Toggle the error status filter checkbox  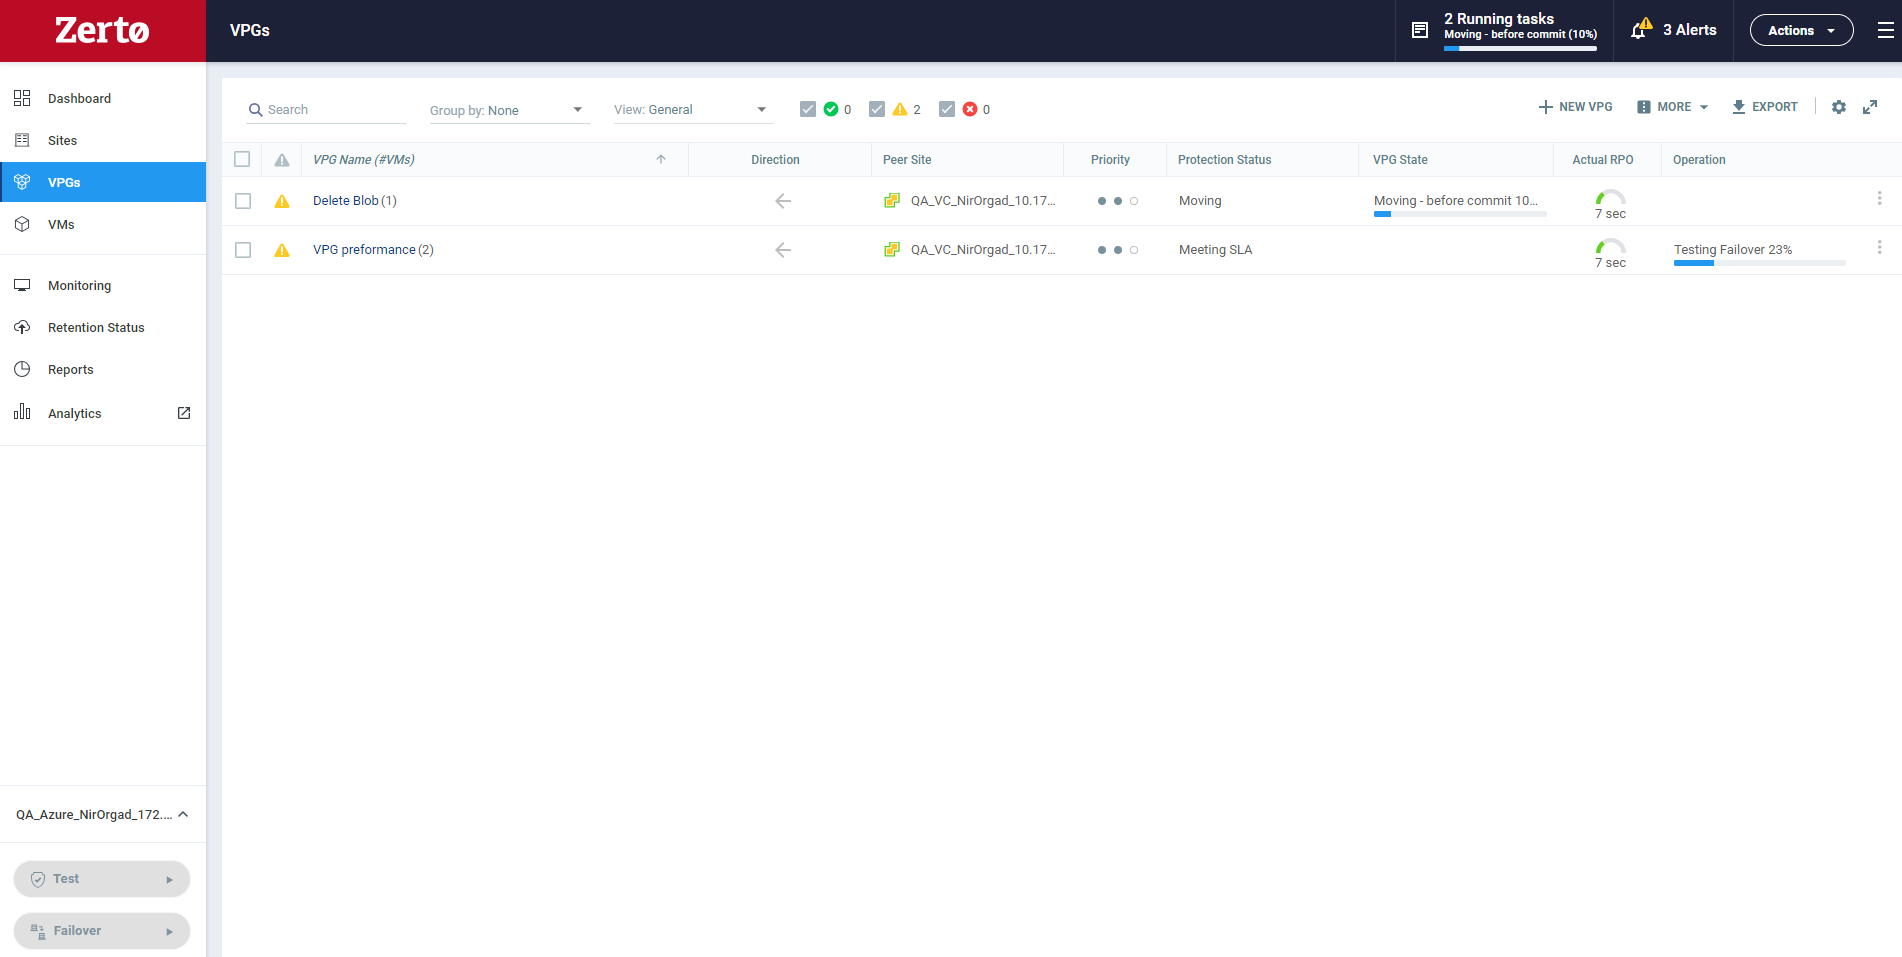pos(947,109)
